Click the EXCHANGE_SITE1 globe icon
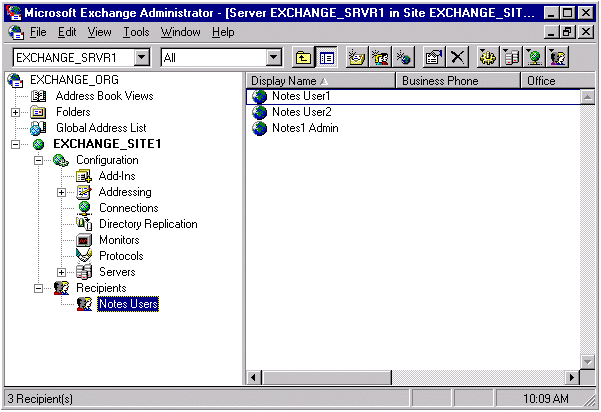The width and height of the screenshot is (601, 412). [38, 144]
